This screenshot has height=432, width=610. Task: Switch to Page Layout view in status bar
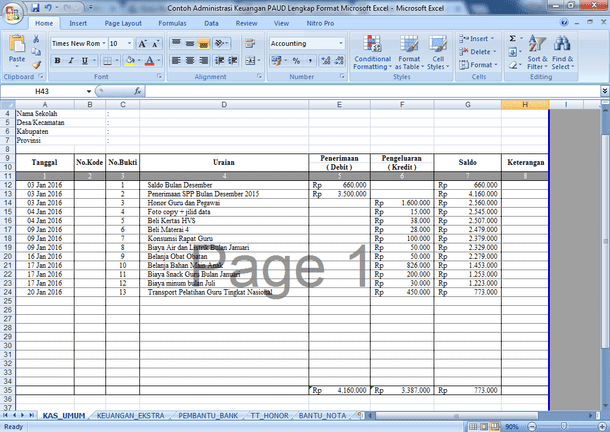point(484,427)
